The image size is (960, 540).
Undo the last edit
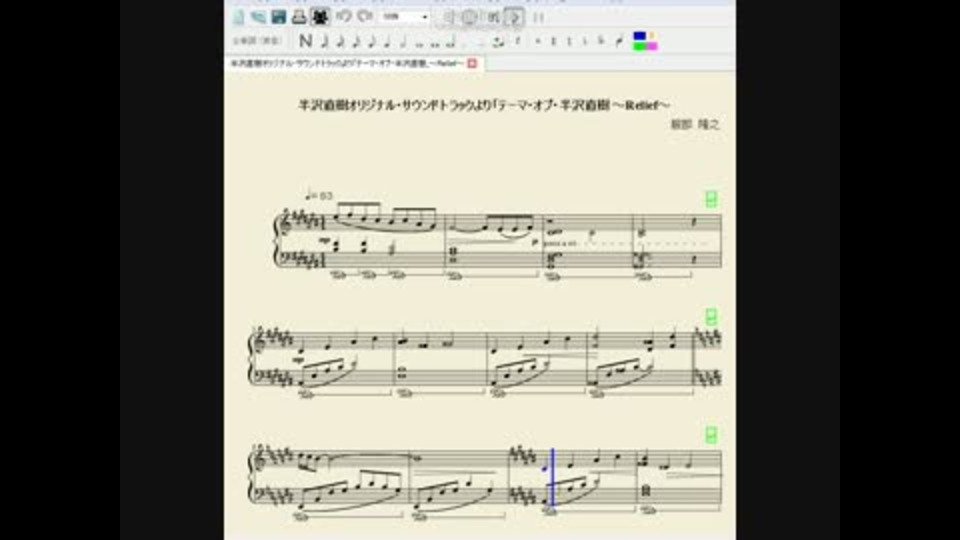click(343, 16)
